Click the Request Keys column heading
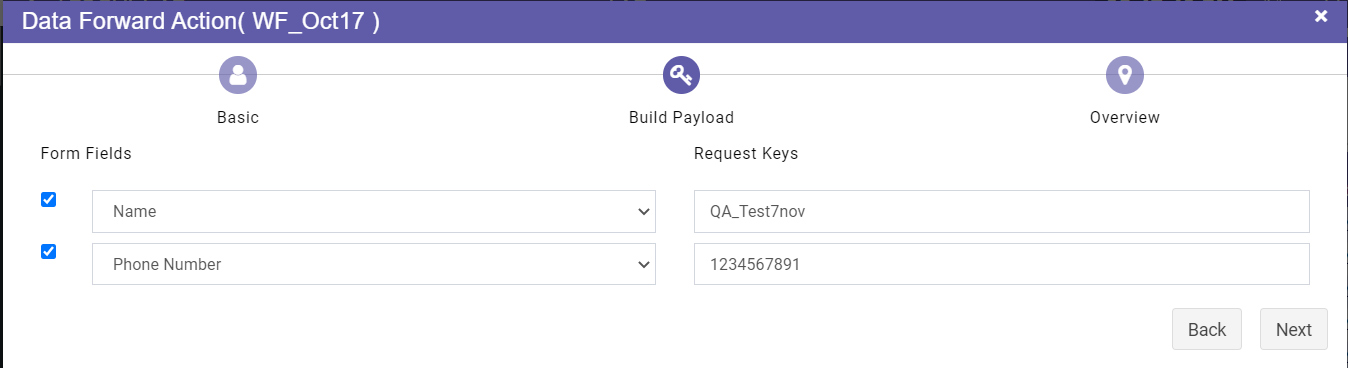Viewport: 1348px width, 368px height. 746,154
